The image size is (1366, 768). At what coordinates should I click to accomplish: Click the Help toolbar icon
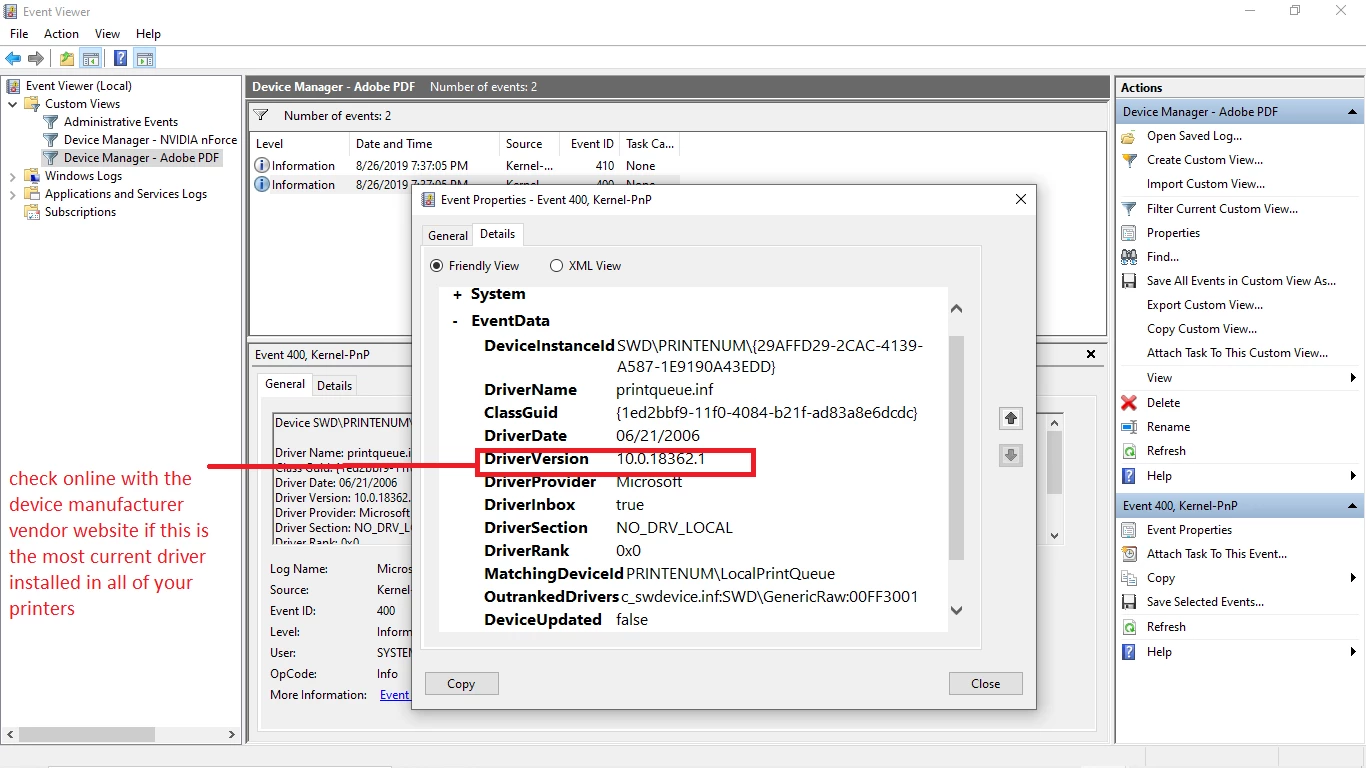pos(120,58)
